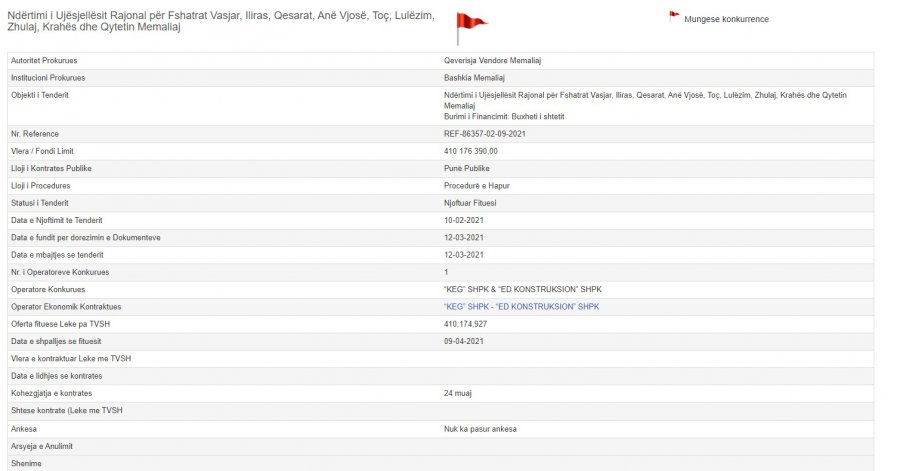This screenshot has width=900, height=471.
Task: Click the Autoritet Prokurues label
Action: [x=44, y=61]
